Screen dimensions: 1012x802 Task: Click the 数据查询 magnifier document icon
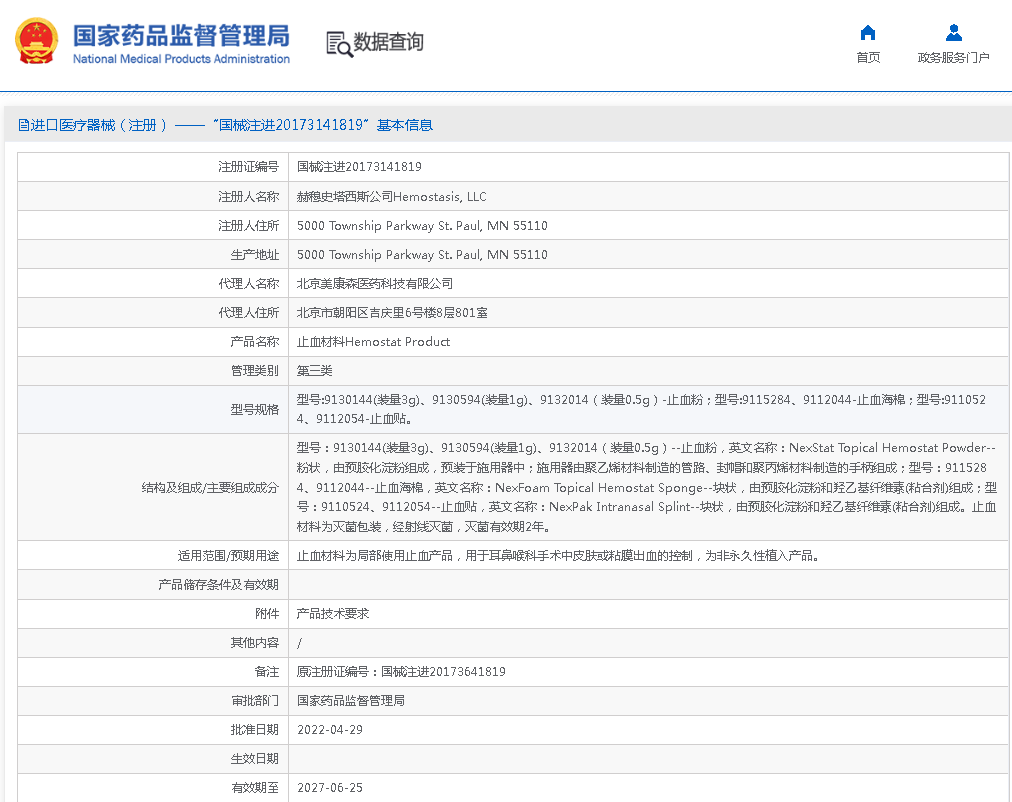click(339, 43)
